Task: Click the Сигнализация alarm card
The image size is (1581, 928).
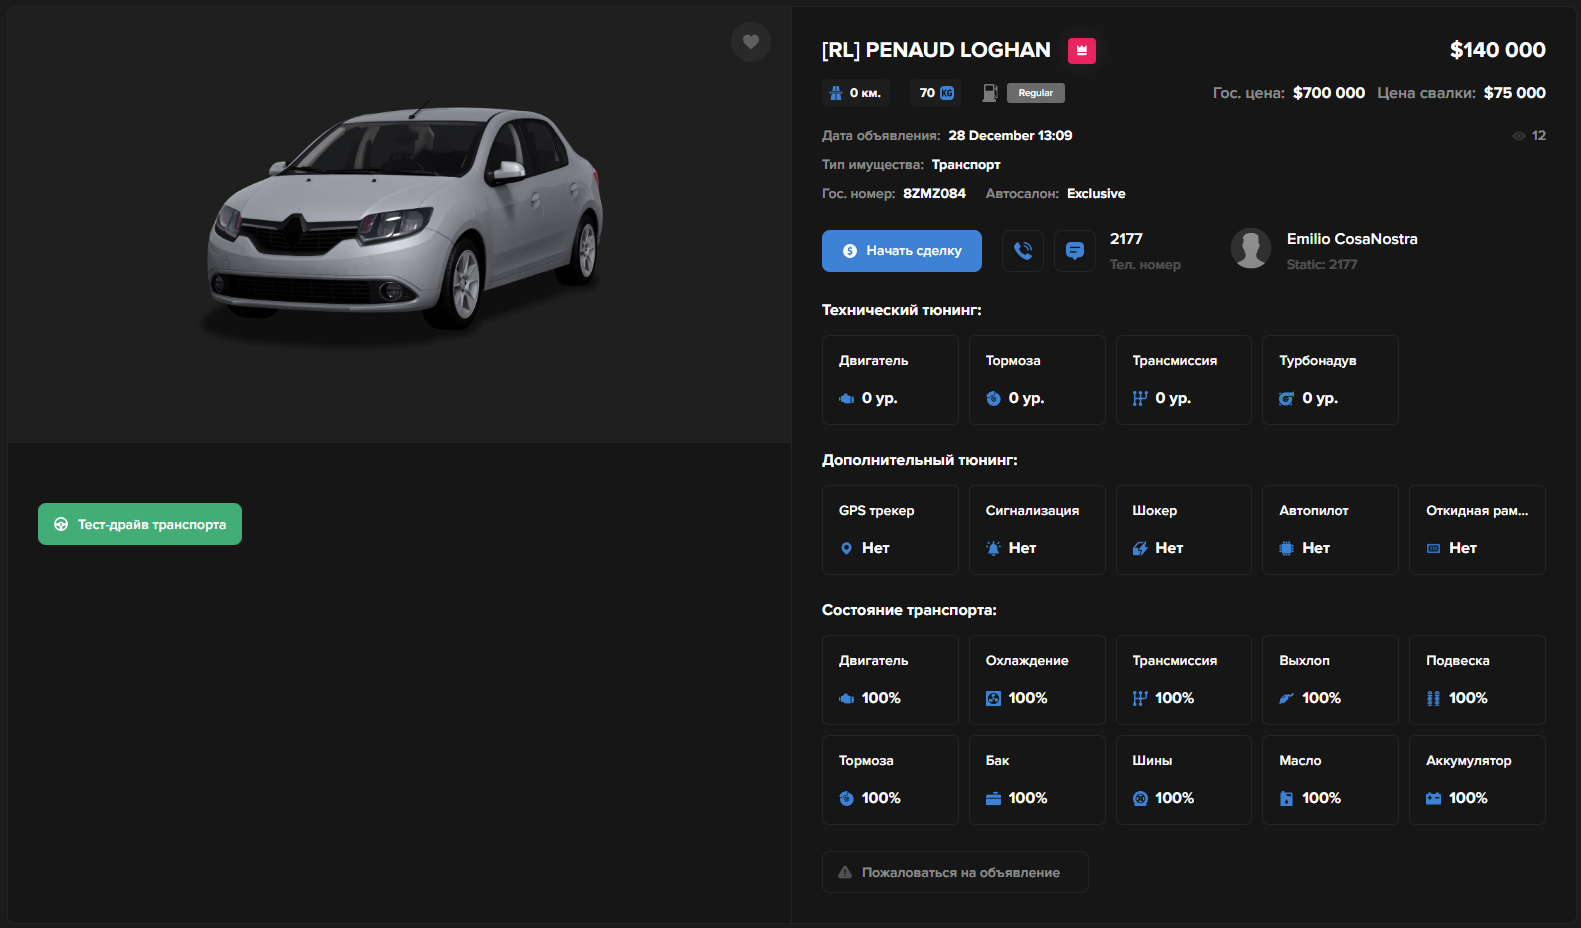Action: click(x=1036, y=530)
